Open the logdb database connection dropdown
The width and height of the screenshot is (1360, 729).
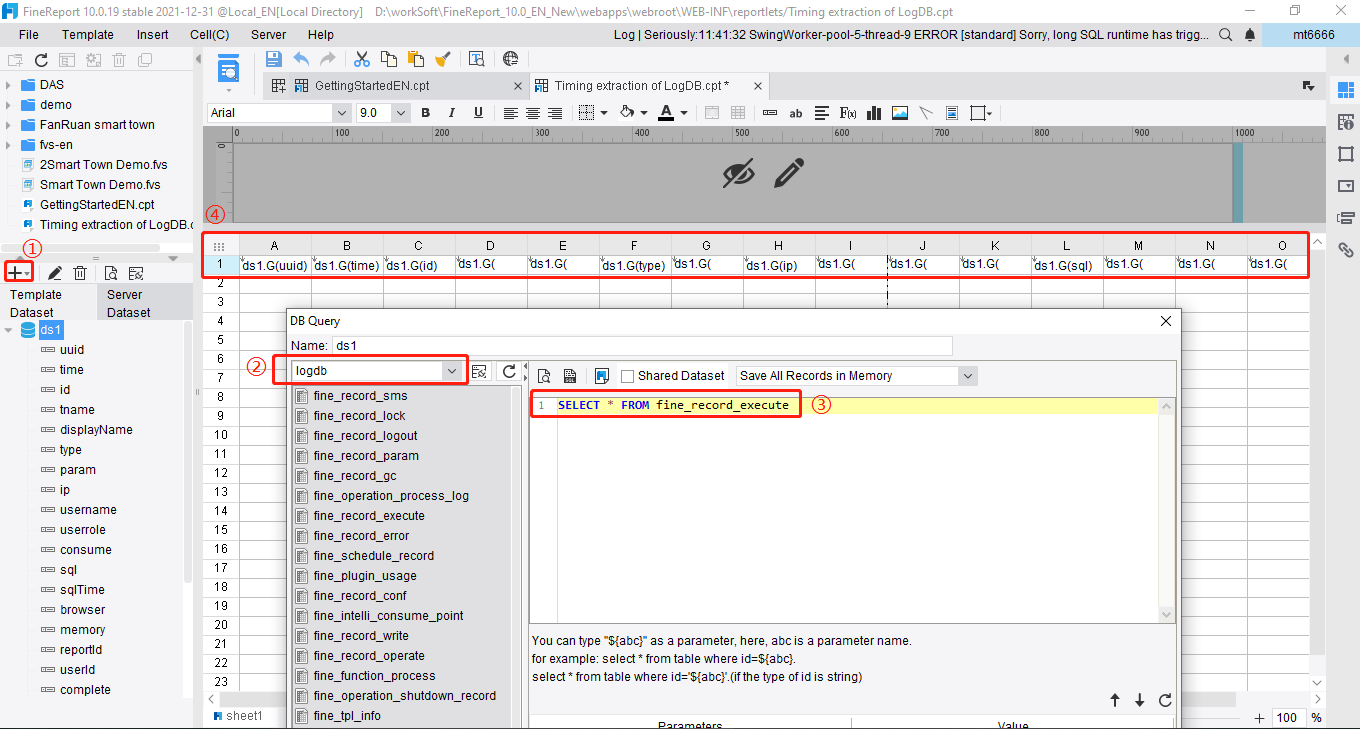tap(453, 371)
